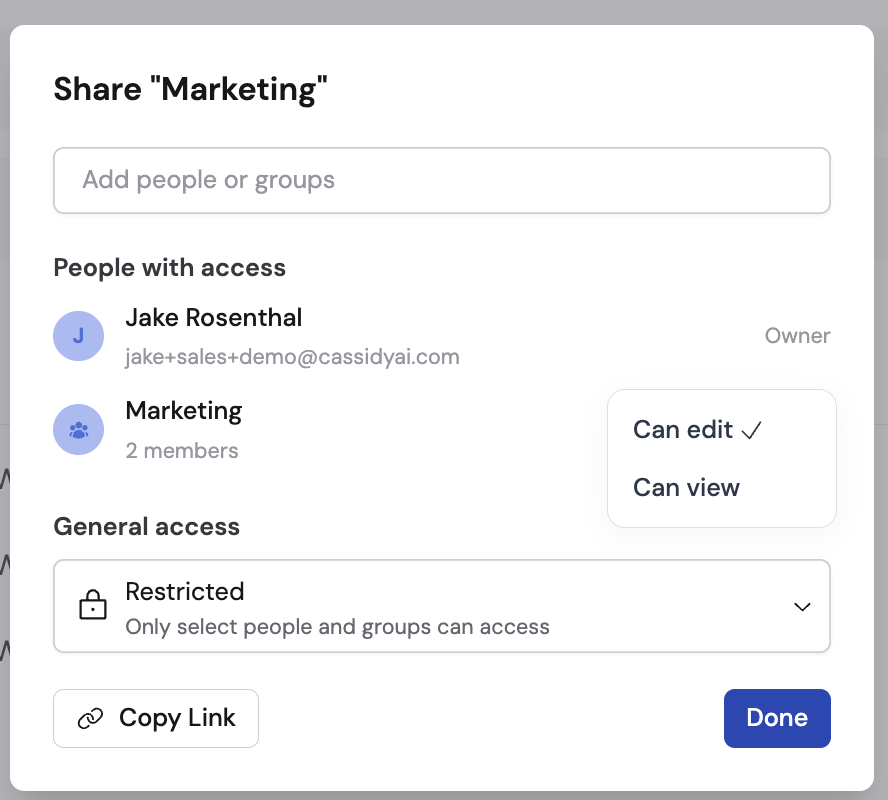The image size is (888, 800).
Task: Click the padlock icon in General access
Action: tap(92, 605)
